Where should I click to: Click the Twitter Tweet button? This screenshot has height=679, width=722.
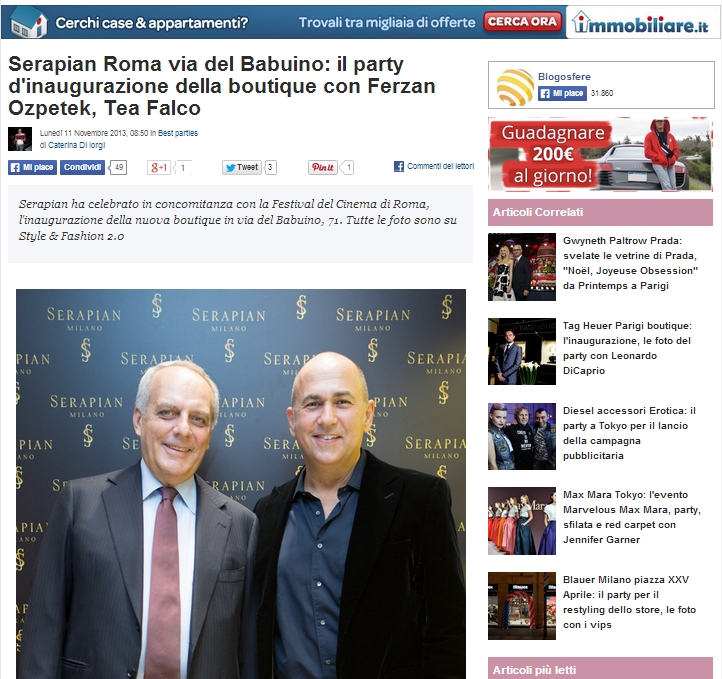point(242,168)
